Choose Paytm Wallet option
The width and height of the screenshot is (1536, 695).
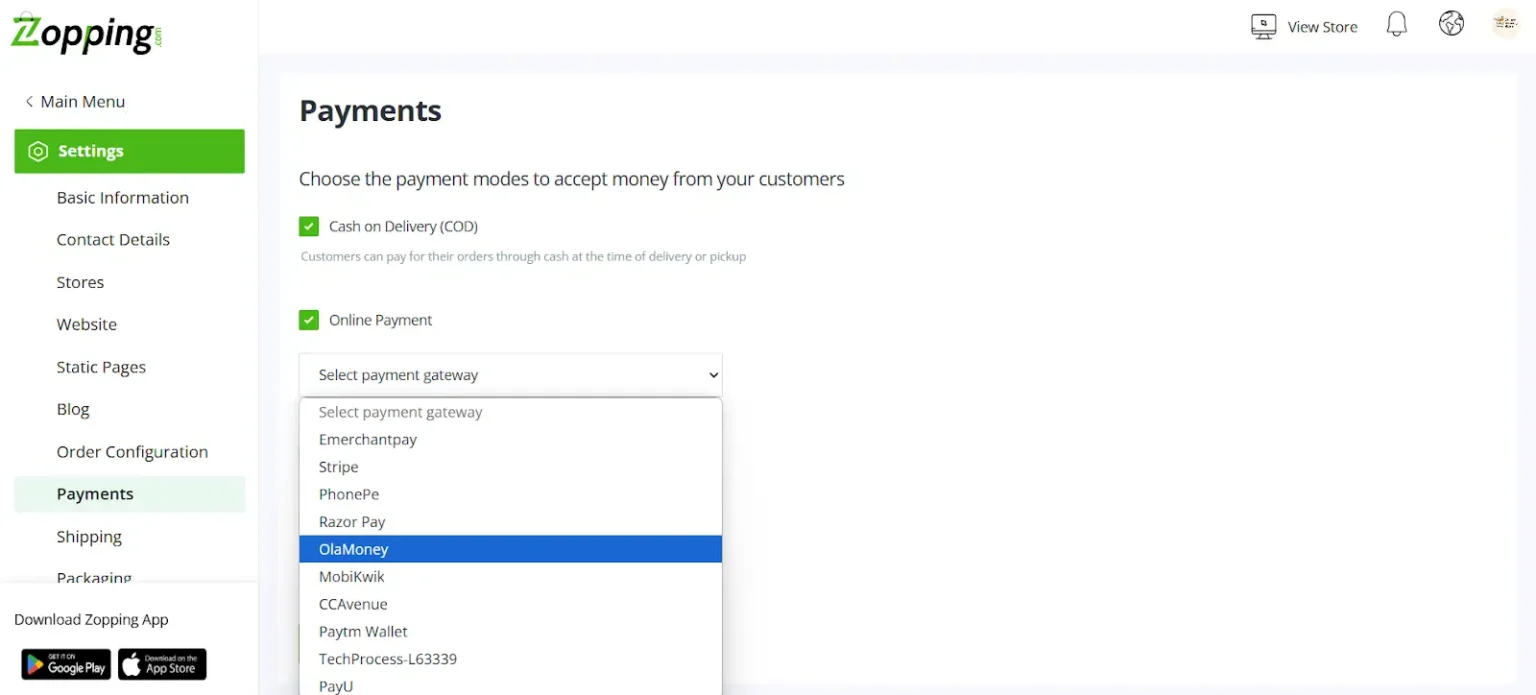pyautogui.click(x=510, y=632)
